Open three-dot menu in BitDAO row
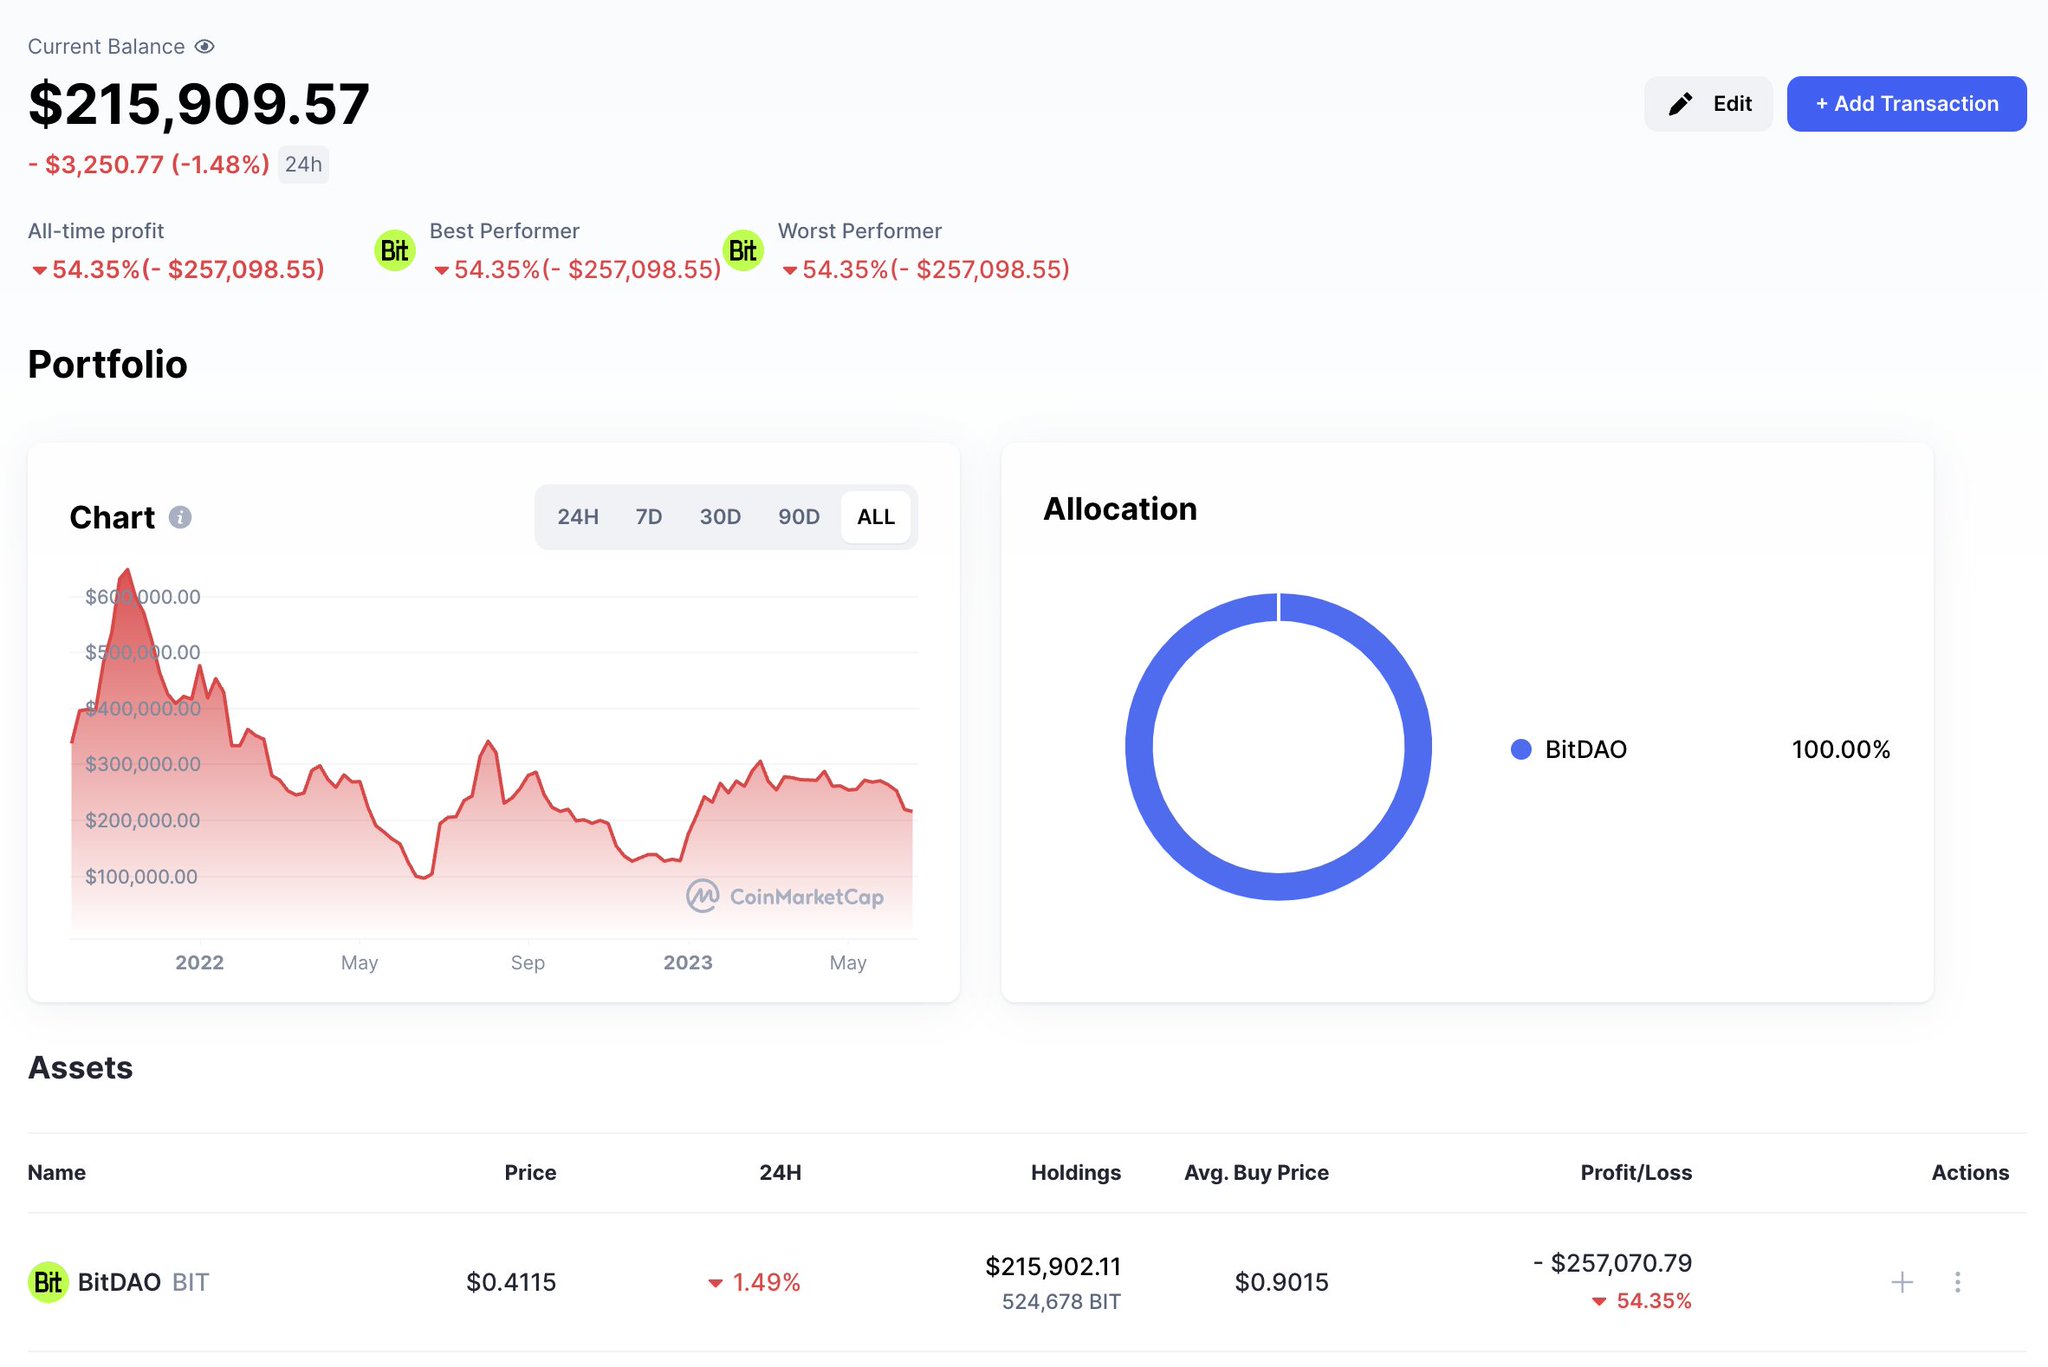Image resolution: width=2048 pixels, height=1367 pixels. tap(1958, 1282)
